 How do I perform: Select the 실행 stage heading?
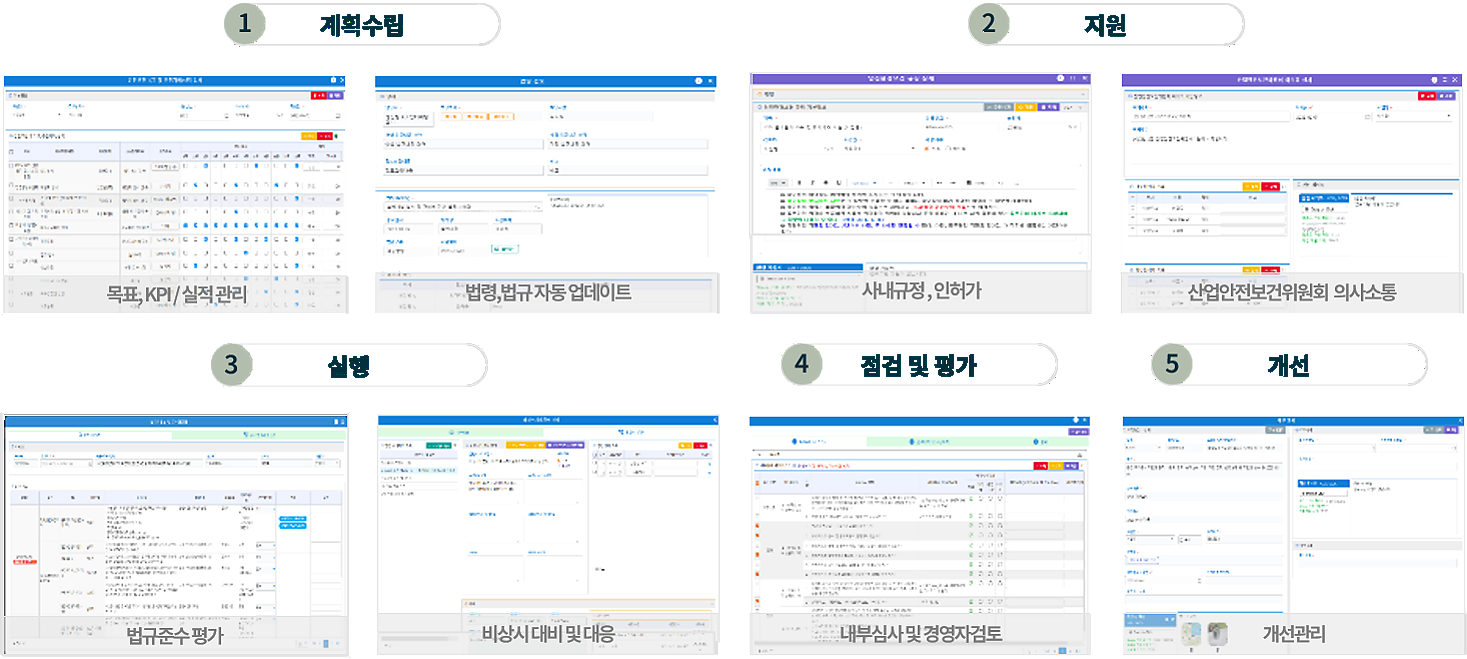pos(348,366)
